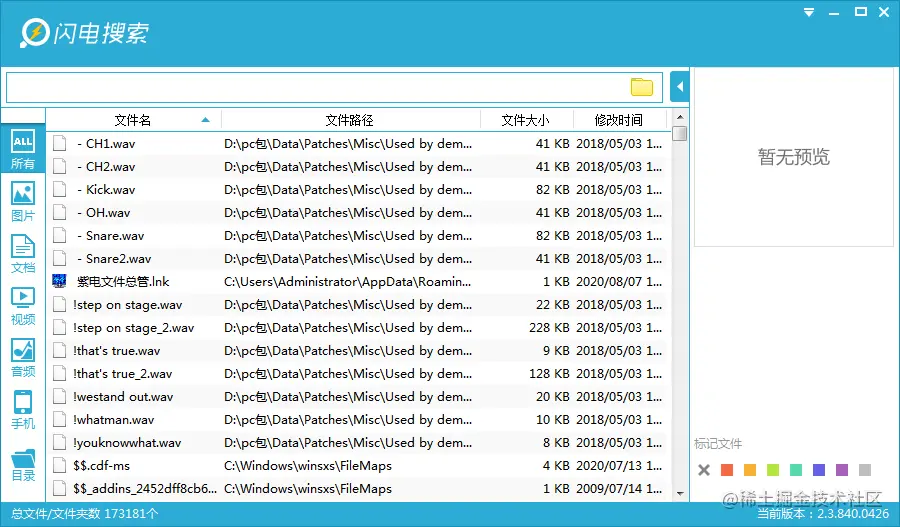Click the 2009/07/14 modified date
900x527 pixels.
point(619,489)
